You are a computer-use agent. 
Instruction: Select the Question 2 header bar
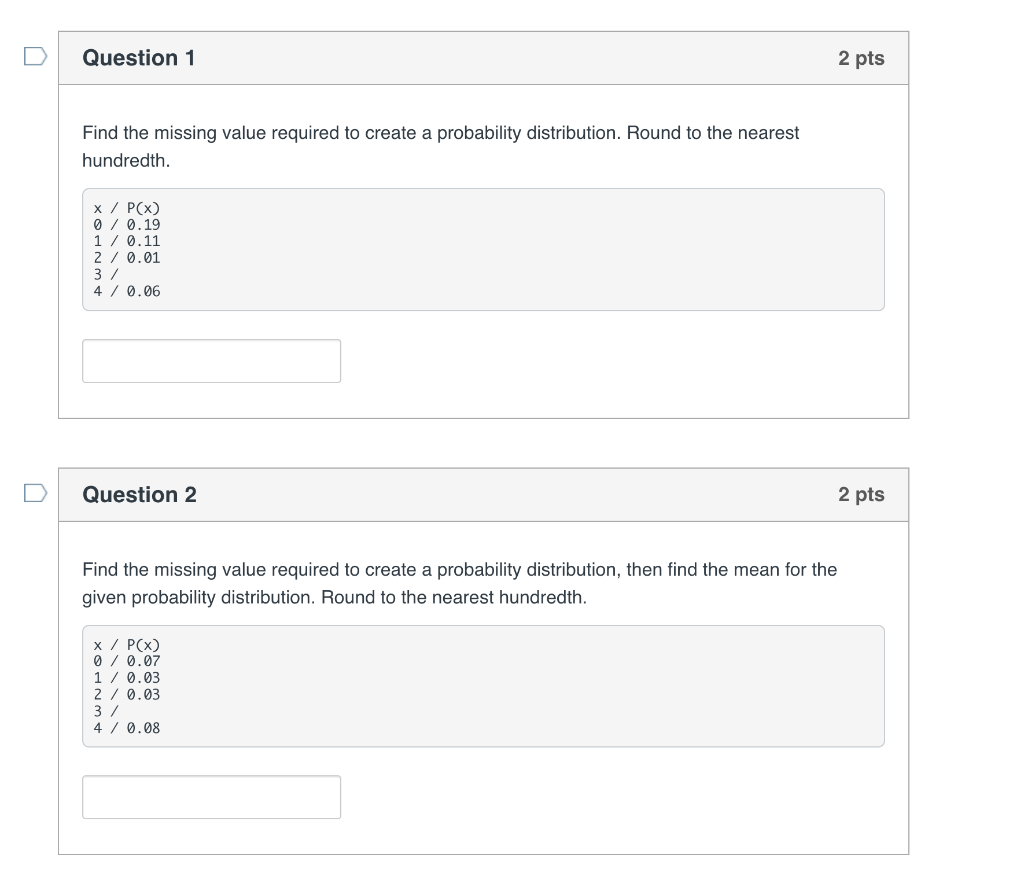(x=484, y=494)
